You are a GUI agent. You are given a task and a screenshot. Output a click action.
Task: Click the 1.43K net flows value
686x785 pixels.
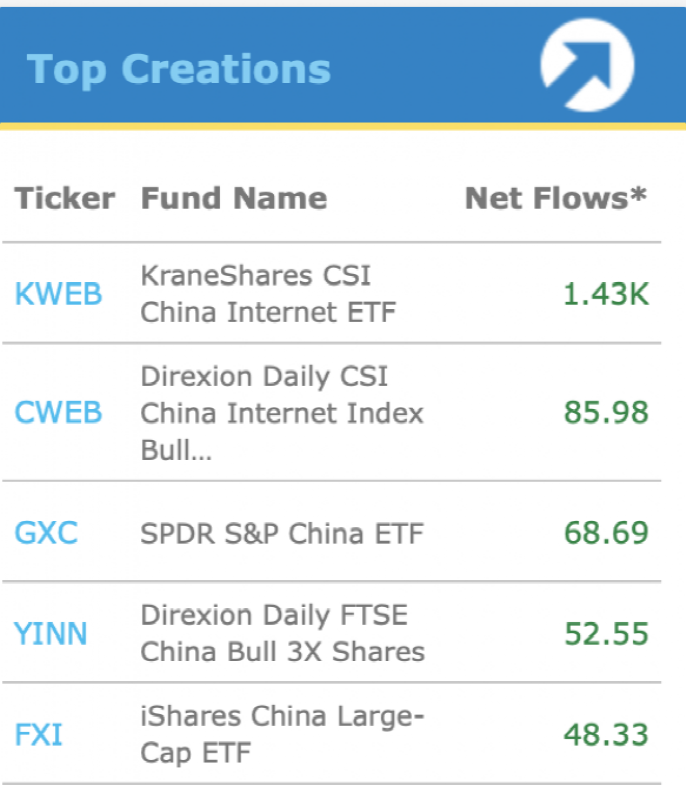point(607,294)
